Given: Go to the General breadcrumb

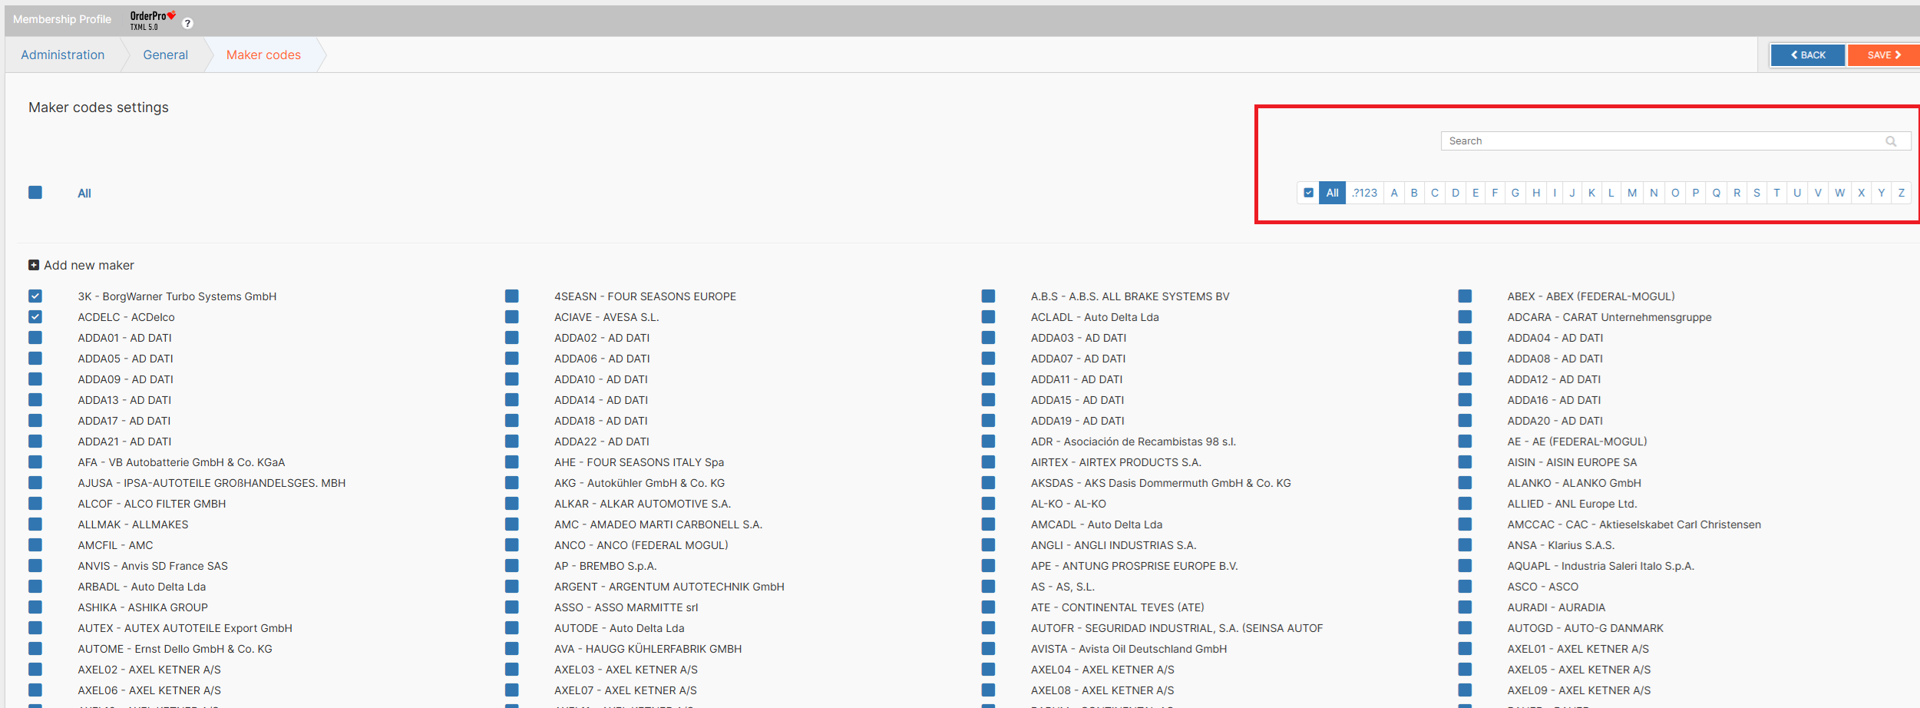Looking at the screenshot, I should [x=165, y=55].
